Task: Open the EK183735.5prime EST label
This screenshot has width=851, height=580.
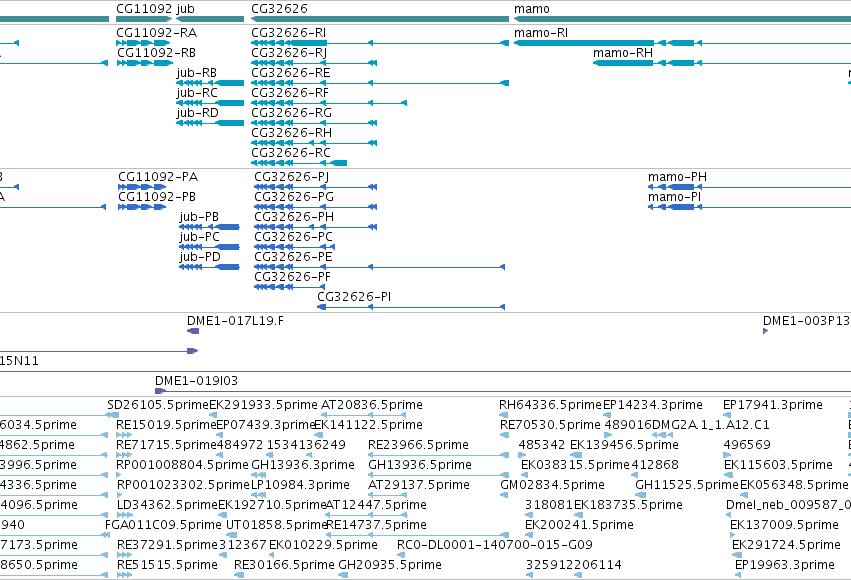Action: coord(628,505)
